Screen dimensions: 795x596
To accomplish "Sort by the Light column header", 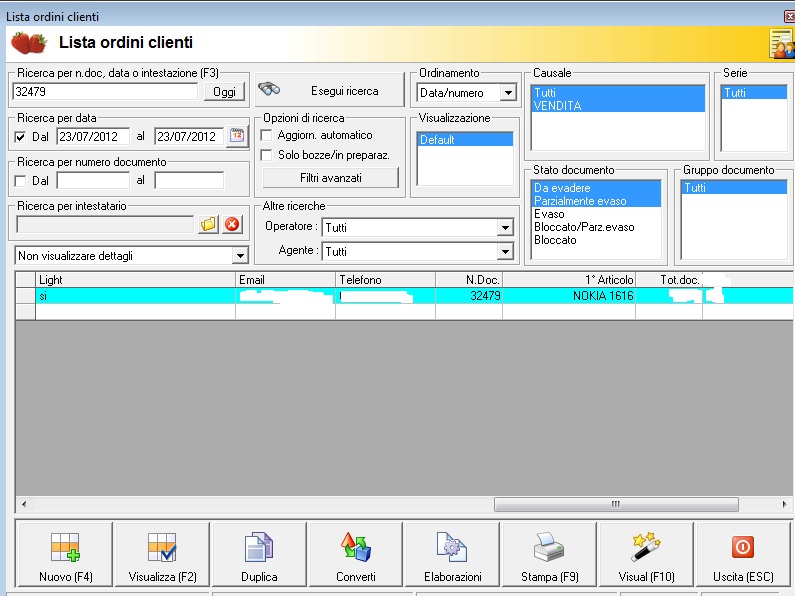I will pos(135,280).
